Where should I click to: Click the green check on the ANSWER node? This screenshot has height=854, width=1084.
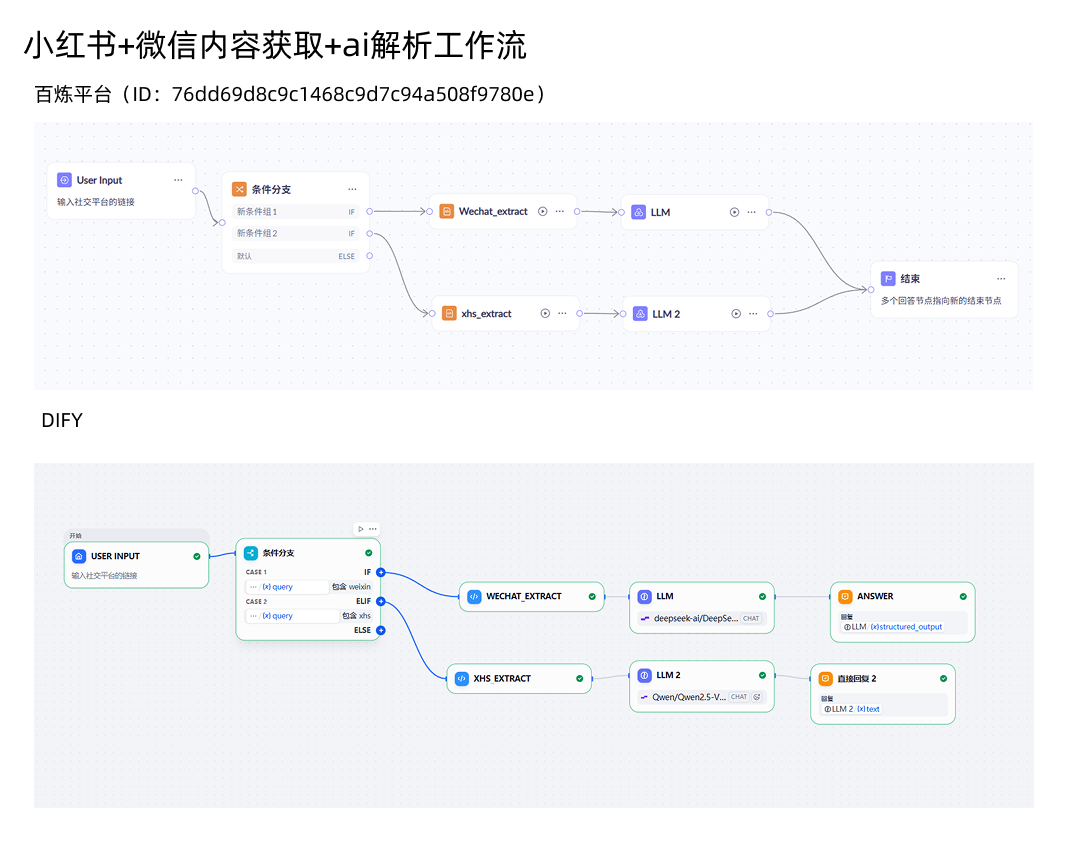963,596
